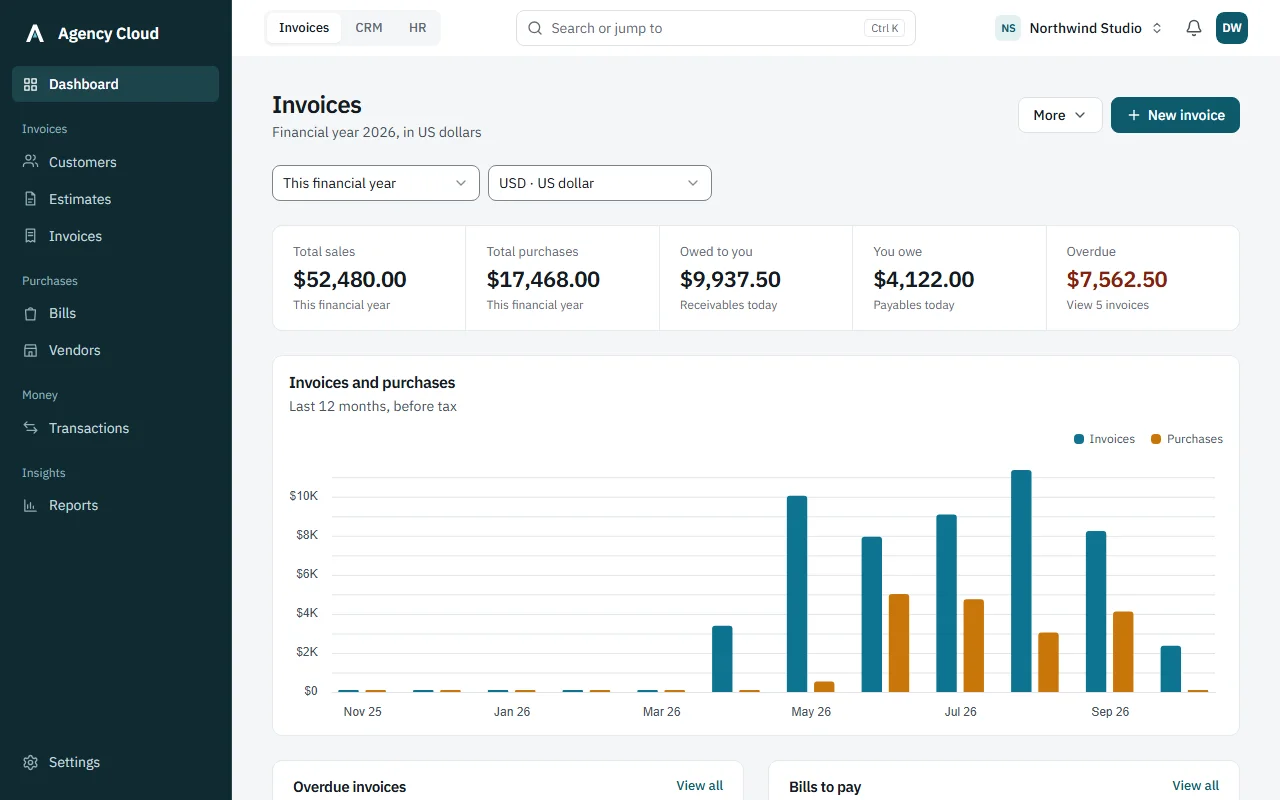Switch to the CRM tab
Screen dimensions: 1280x800
pos(369,28)
